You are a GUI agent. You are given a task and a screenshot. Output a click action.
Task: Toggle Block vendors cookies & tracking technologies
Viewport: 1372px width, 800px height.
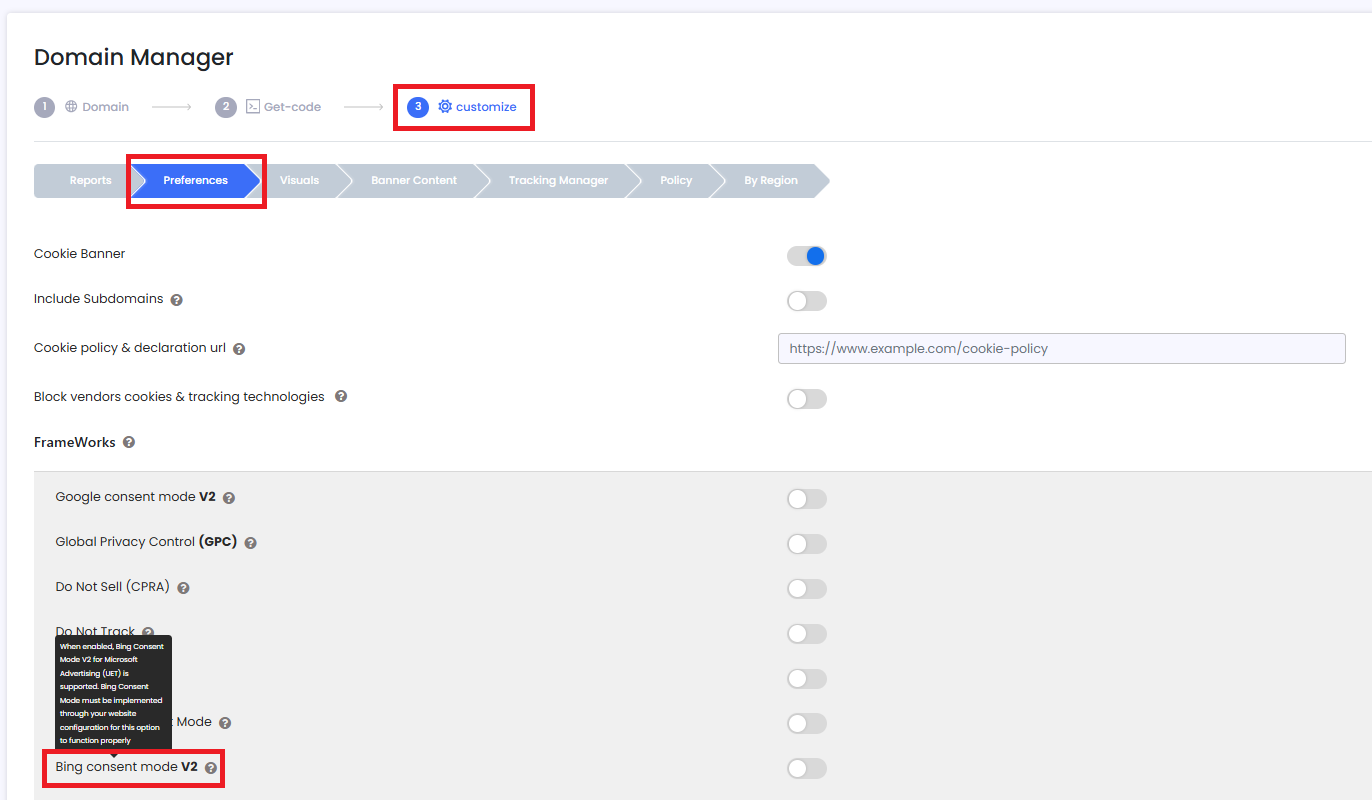click(807, 399)
